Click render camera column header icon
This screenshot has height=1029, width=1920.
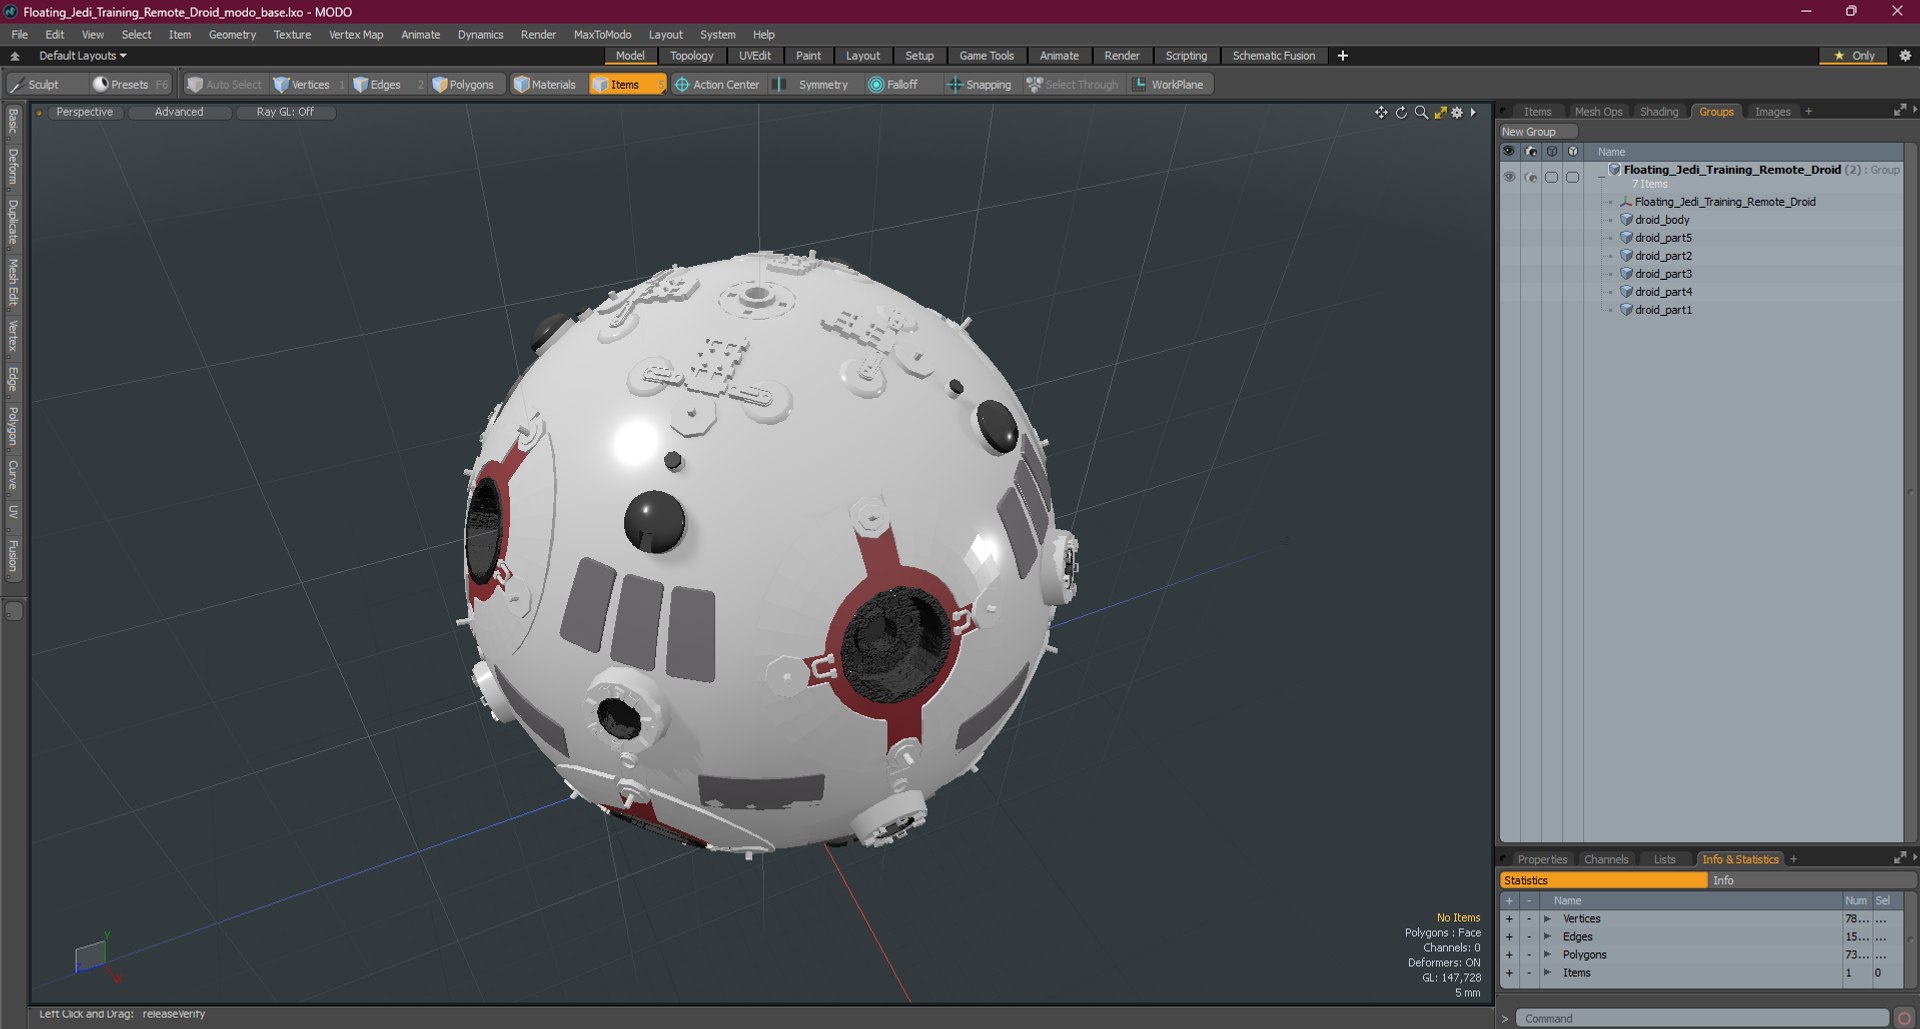1530,152
